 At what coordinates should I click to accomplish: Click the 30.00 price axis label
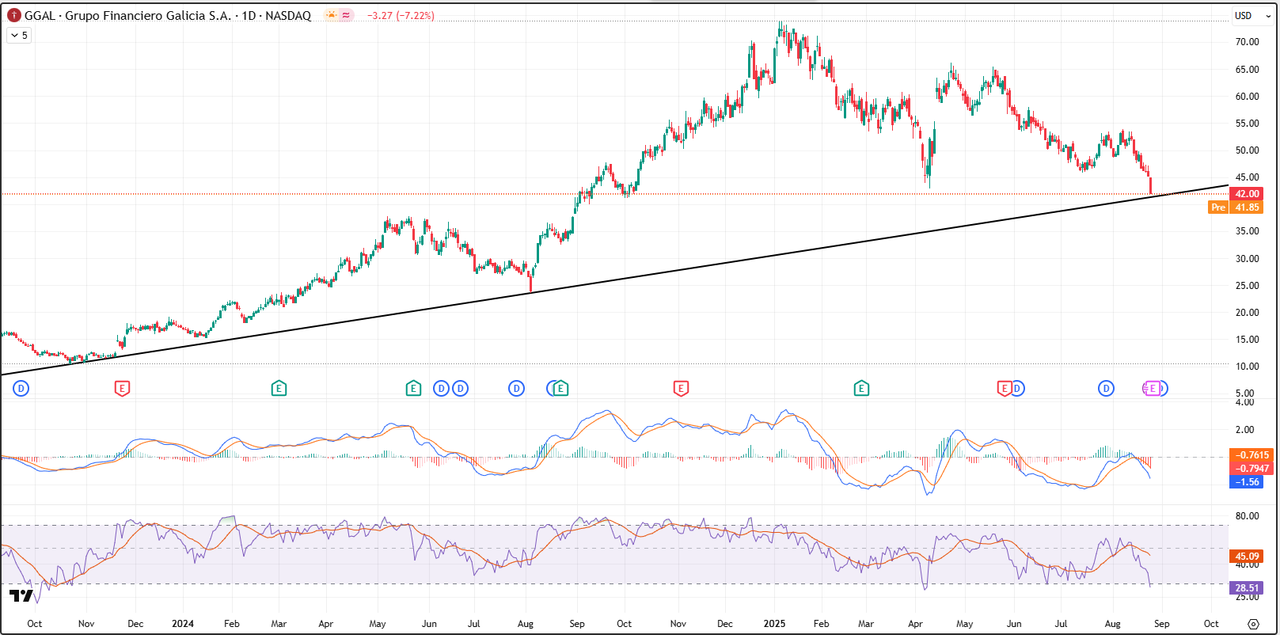(x=1246, y=258)
